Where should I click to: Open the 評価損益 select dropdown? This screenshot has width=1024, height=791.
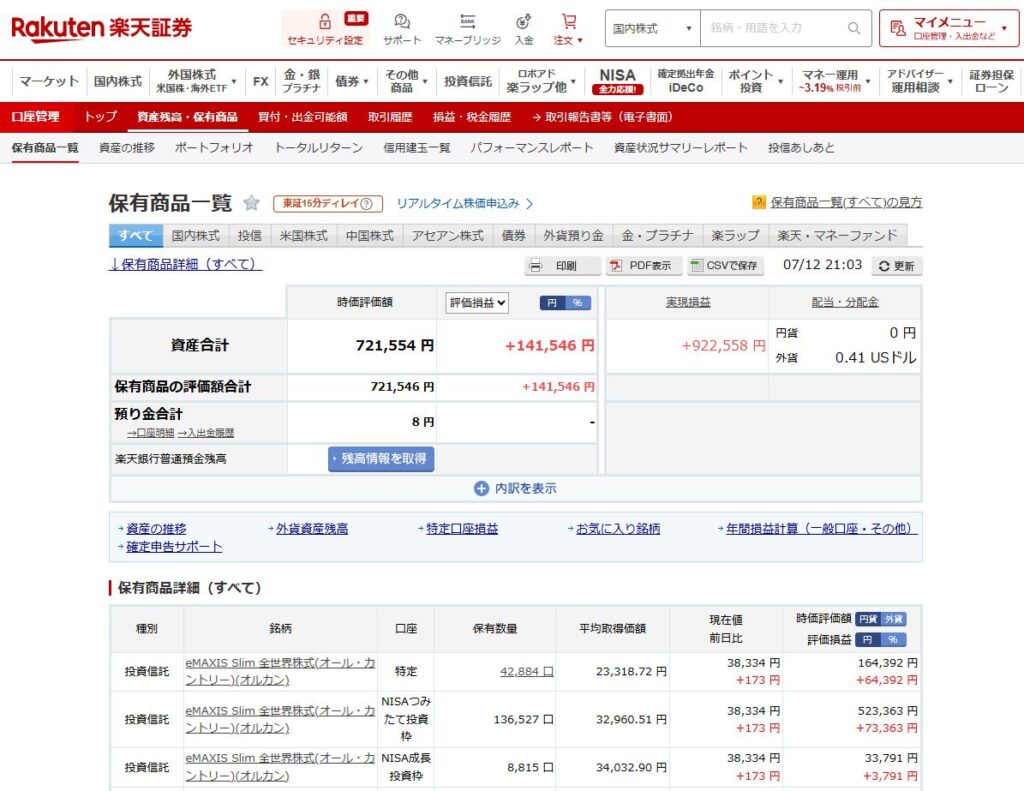coord(477,303)
